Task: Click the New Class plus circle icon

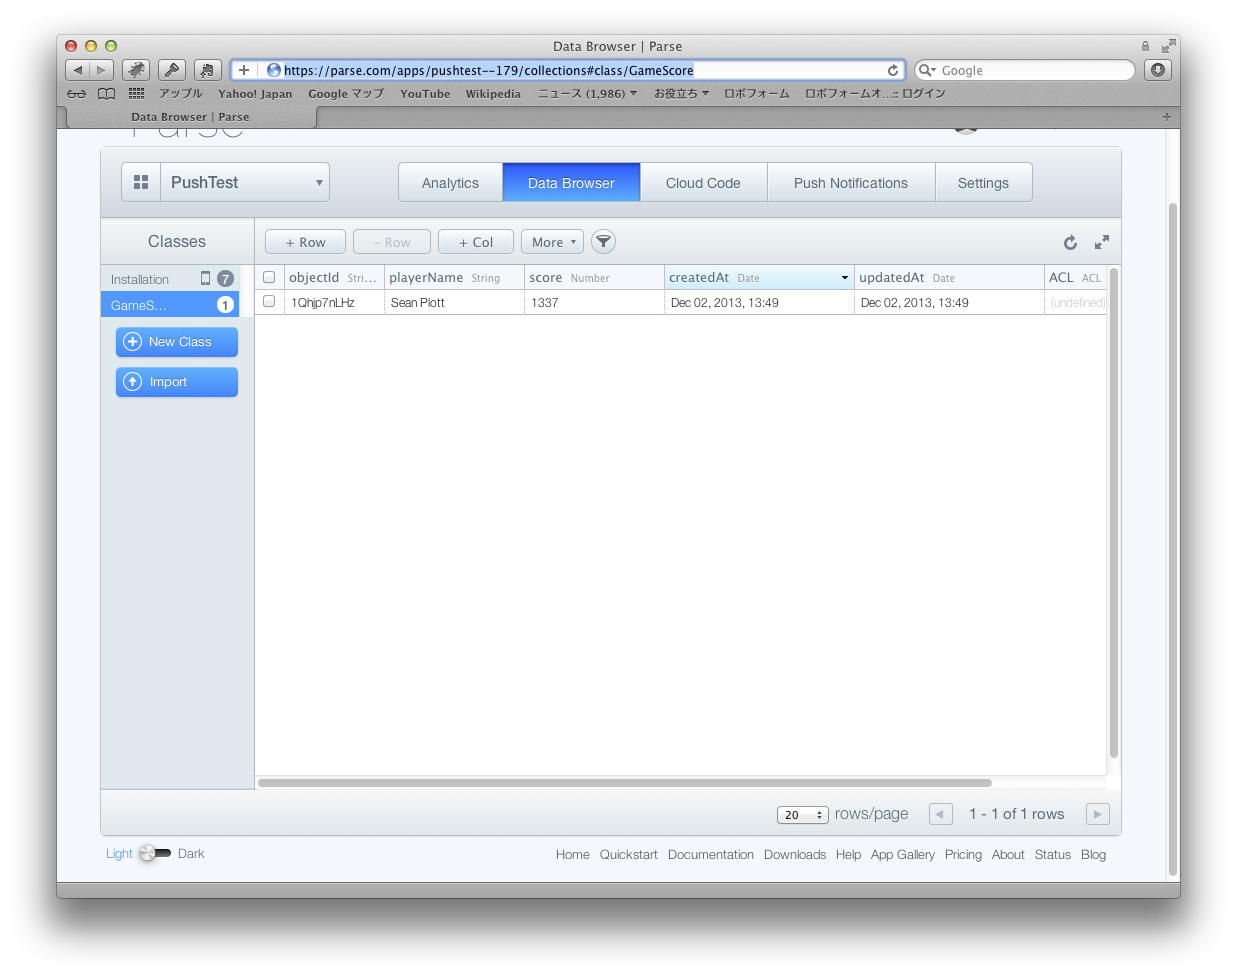Action: tap(132, 342)
